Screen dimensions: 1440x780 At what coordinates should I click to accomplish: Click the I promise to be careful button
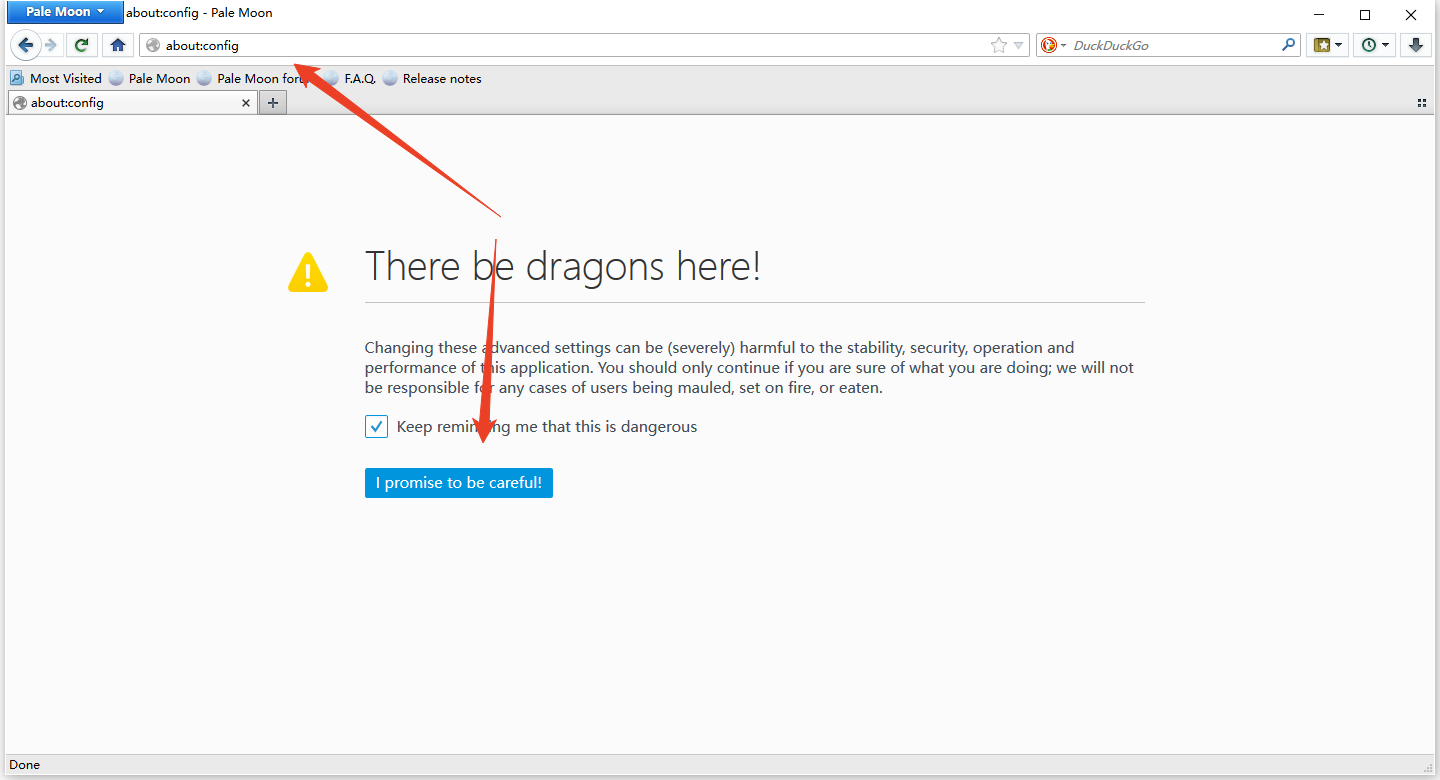pyautogui.click(x=458, y=483)
